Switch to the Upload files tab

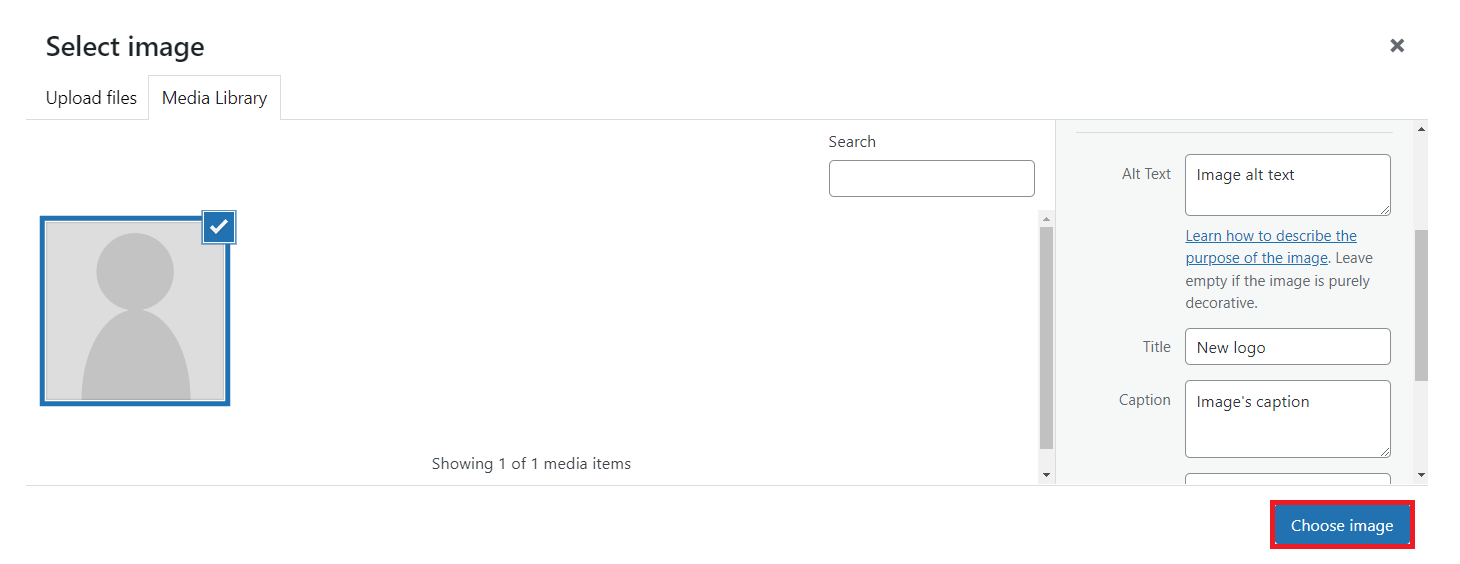click(91, 98)
